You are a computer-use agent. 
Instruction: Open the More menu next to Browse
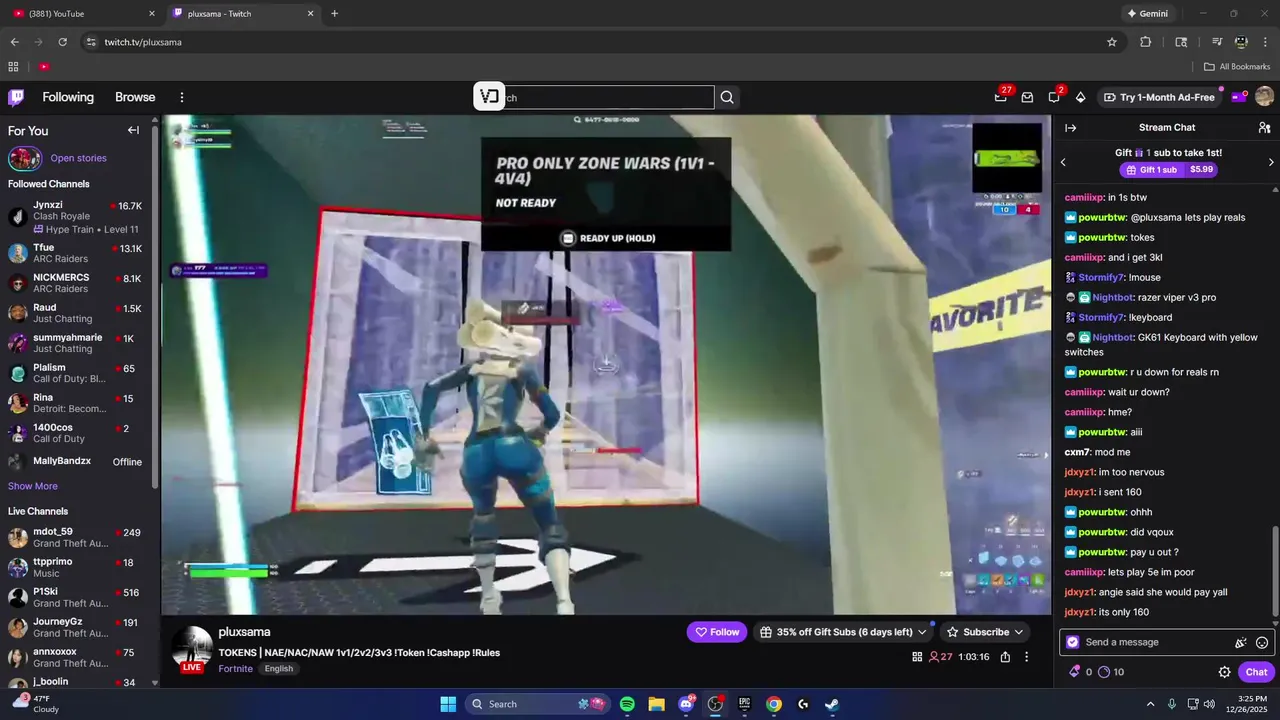click(x=182, y=97)
